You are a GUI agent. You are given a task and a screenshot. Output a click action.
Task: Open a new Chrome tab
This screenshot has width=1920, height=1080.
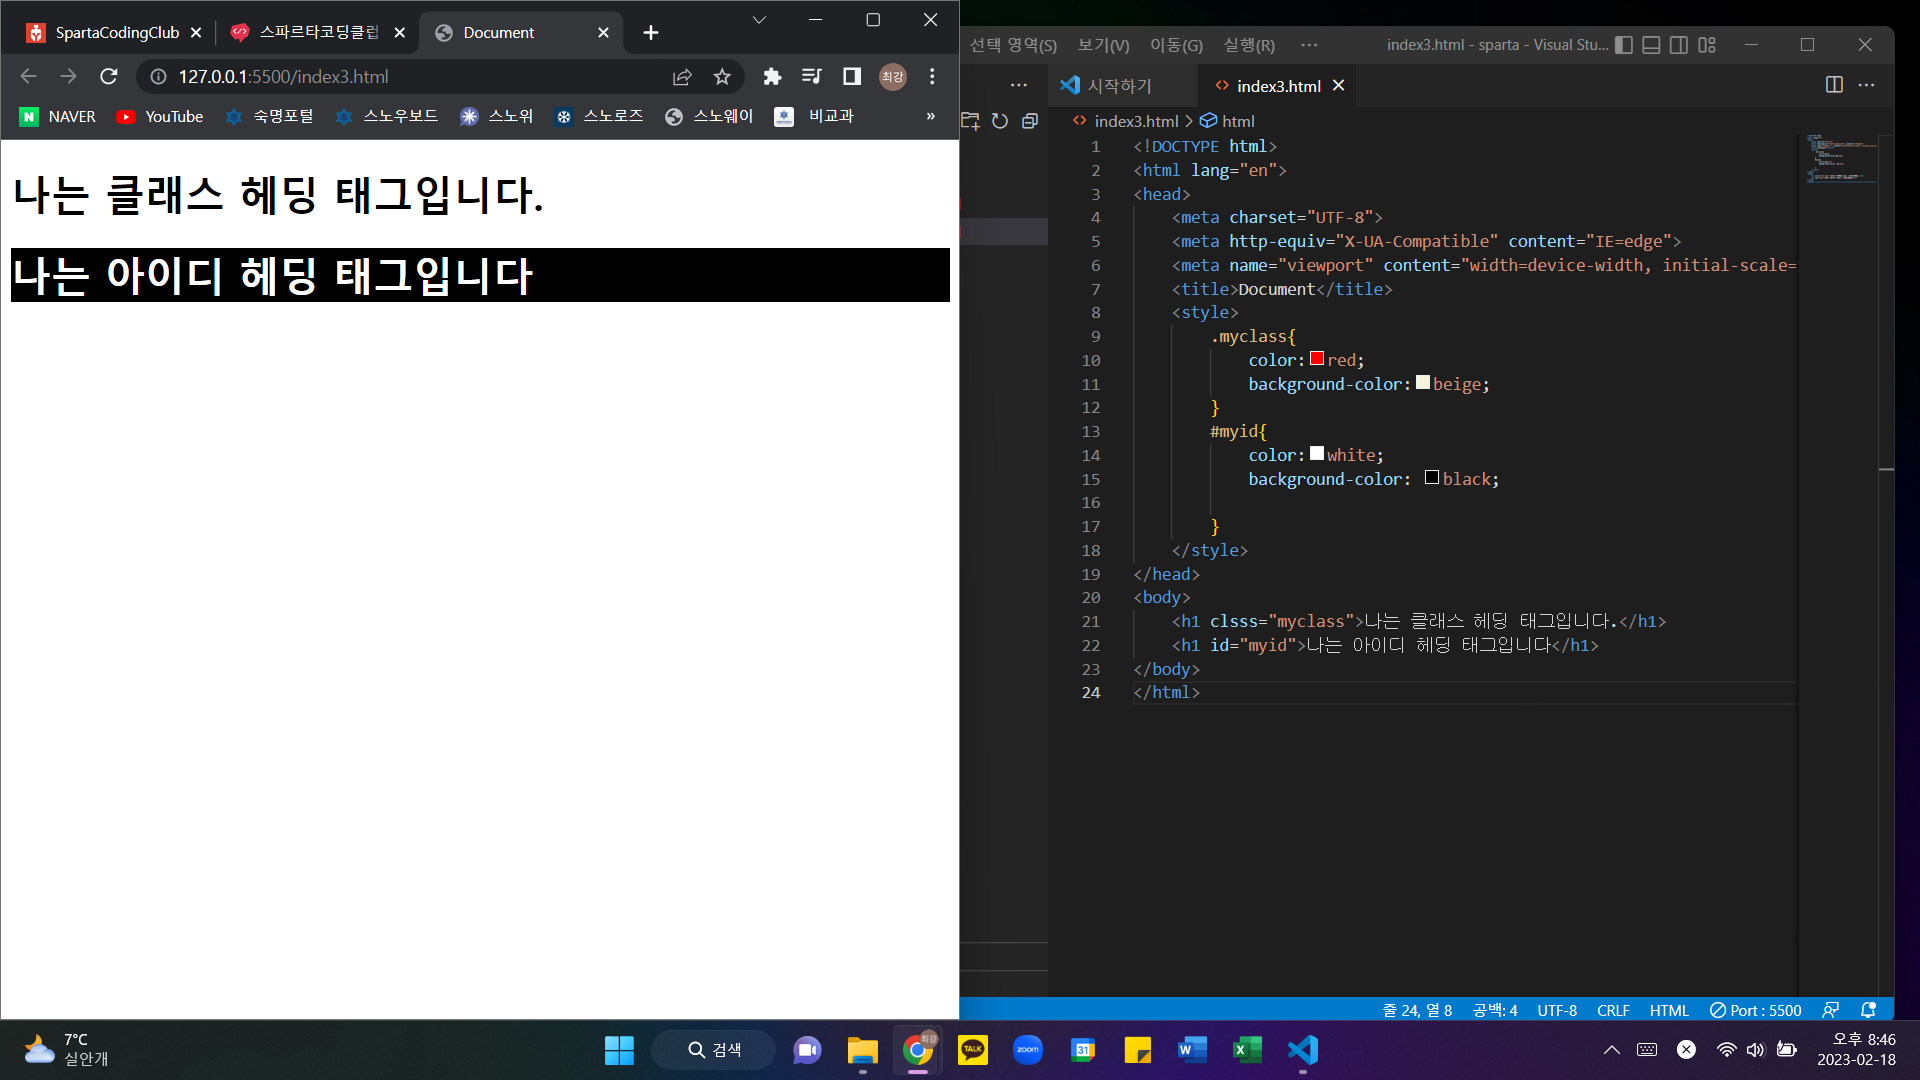click(651, 33)
